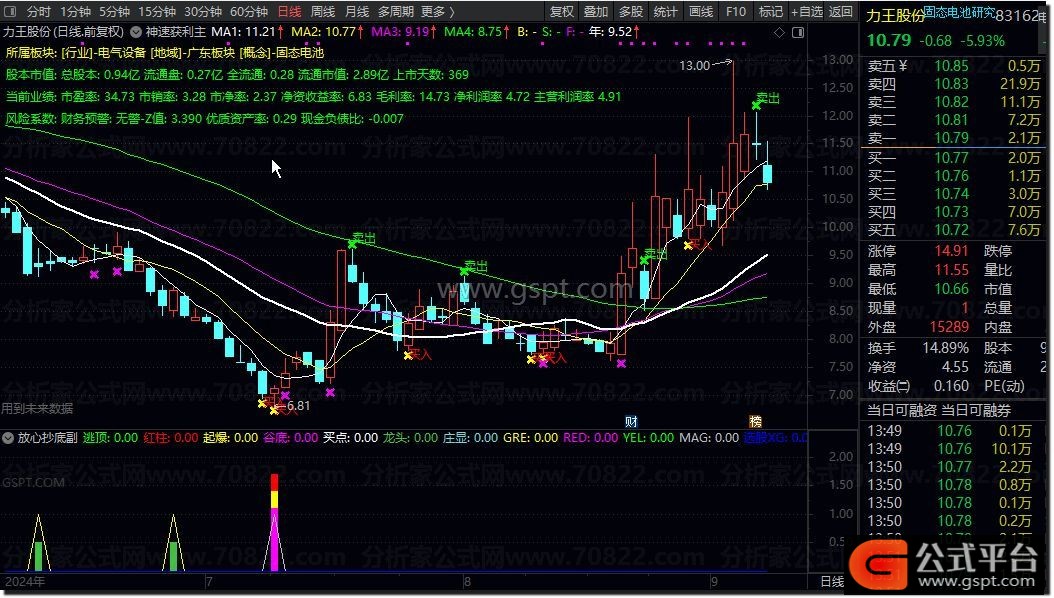Click the 外盘 value 15289
1054x598 pixels.
(949, 327)
